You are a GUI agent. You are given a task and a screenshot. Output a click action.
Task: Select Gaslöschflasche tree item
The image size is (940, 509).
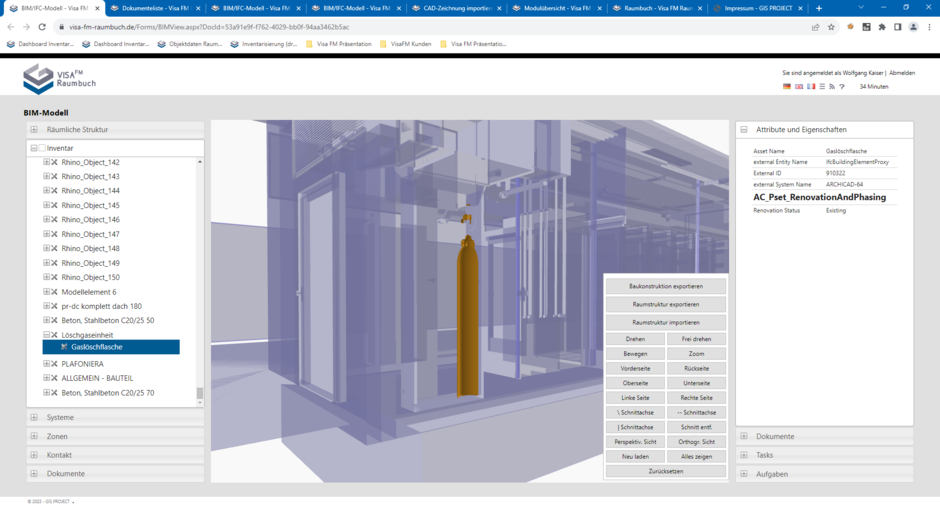coord(111,347)
